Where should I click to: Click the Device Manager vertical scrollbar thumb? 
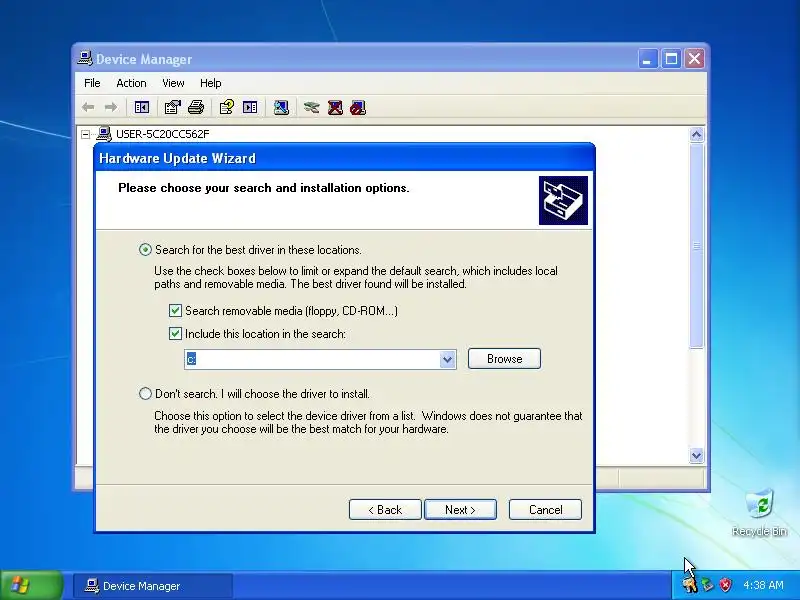click(x=696, y=245)
